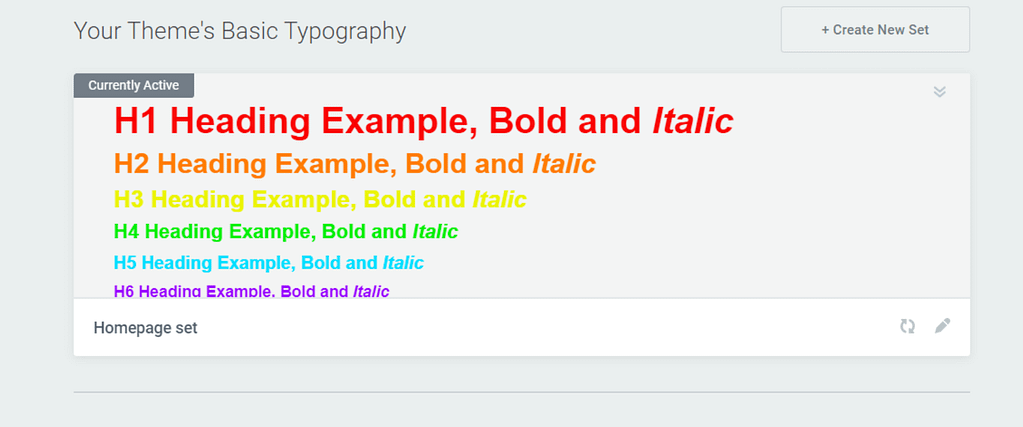Edit Homepage set using the pencil icon

(942, 326)
